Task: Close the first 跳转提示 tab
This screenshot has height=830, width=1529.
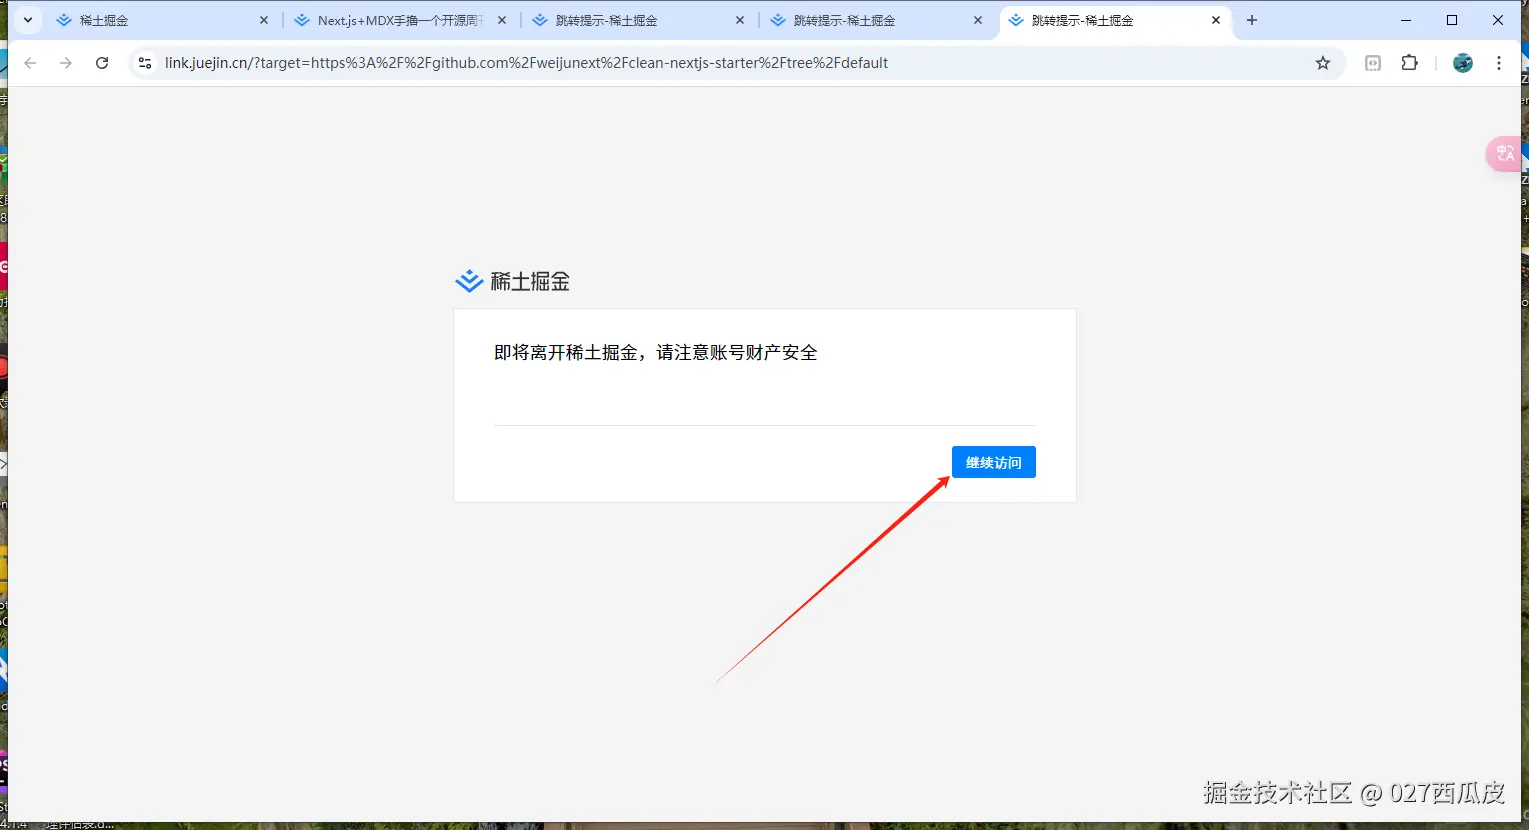Action: (x=739, y=20)
